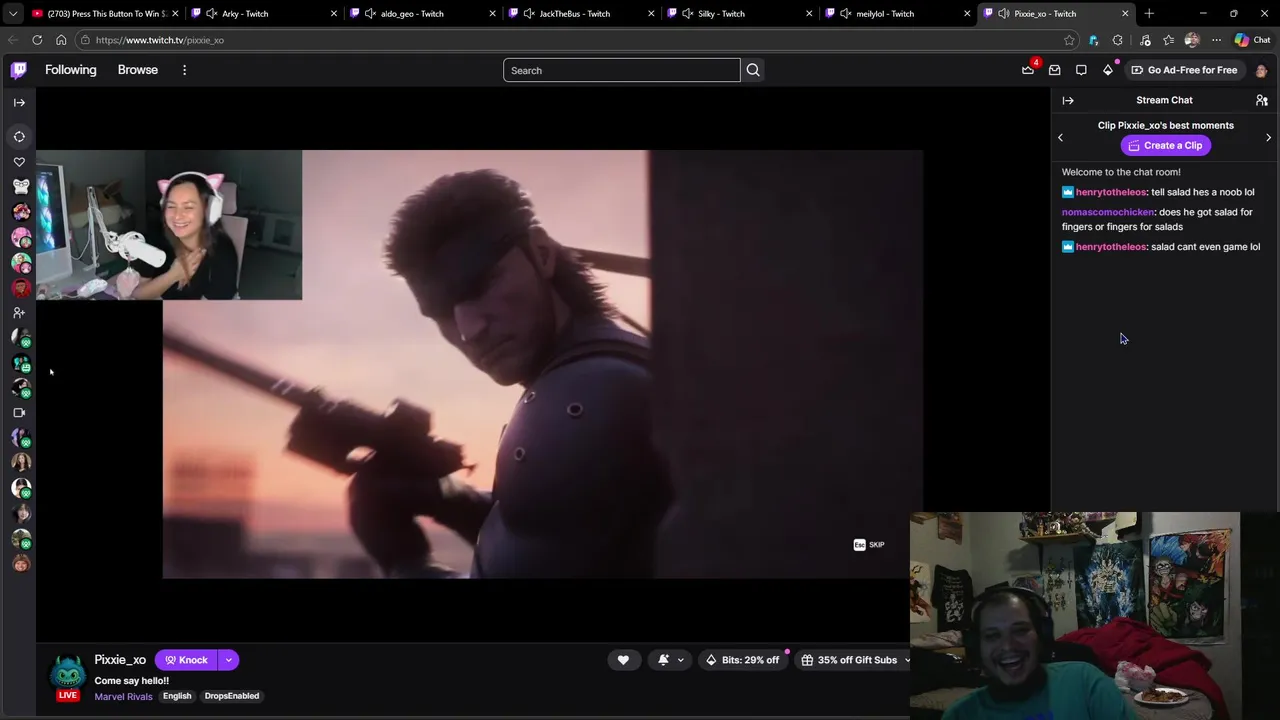Click the magnifier search button
This screenshot has width=1280, height=720.
pos(753,70)
